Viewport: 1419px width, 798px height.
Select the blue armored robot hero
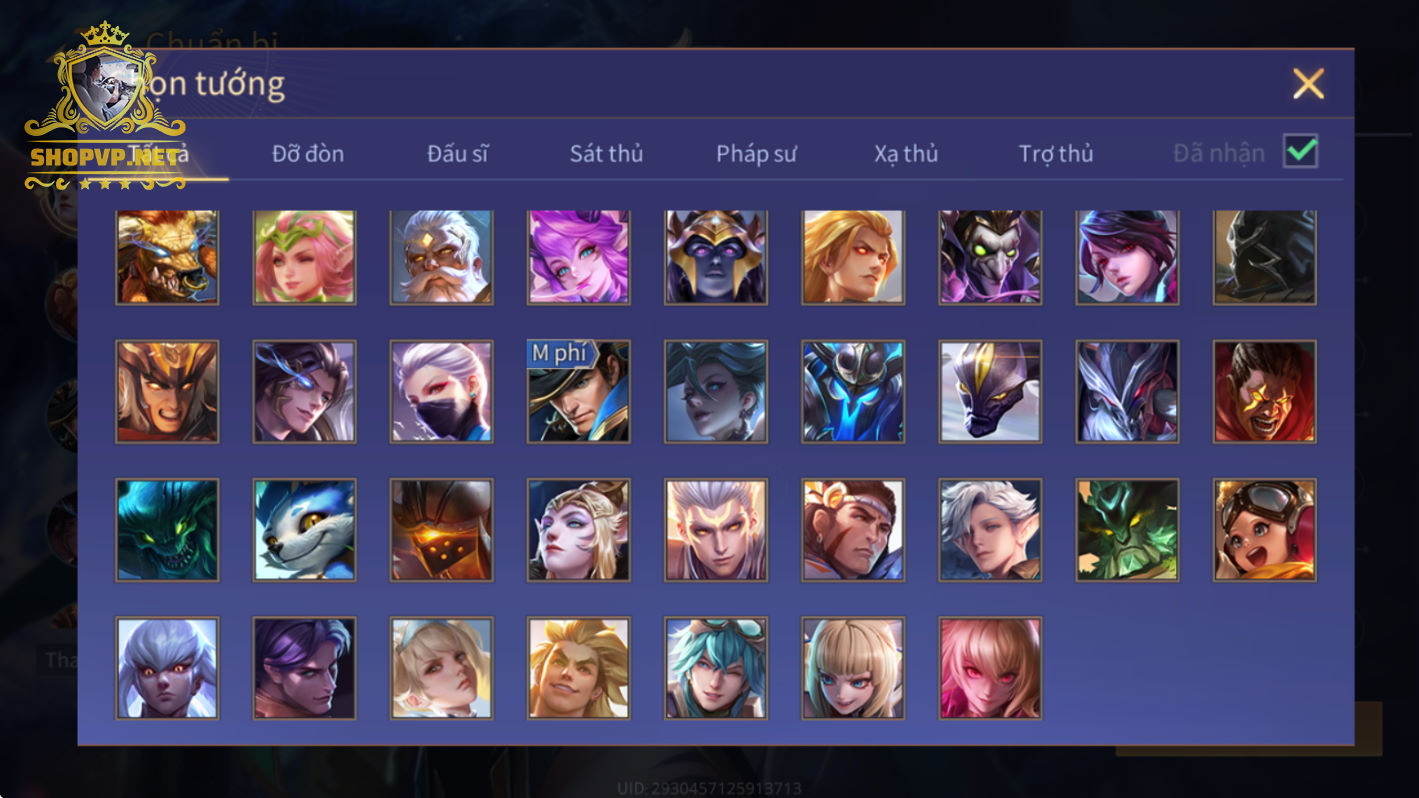click(853, 392)
